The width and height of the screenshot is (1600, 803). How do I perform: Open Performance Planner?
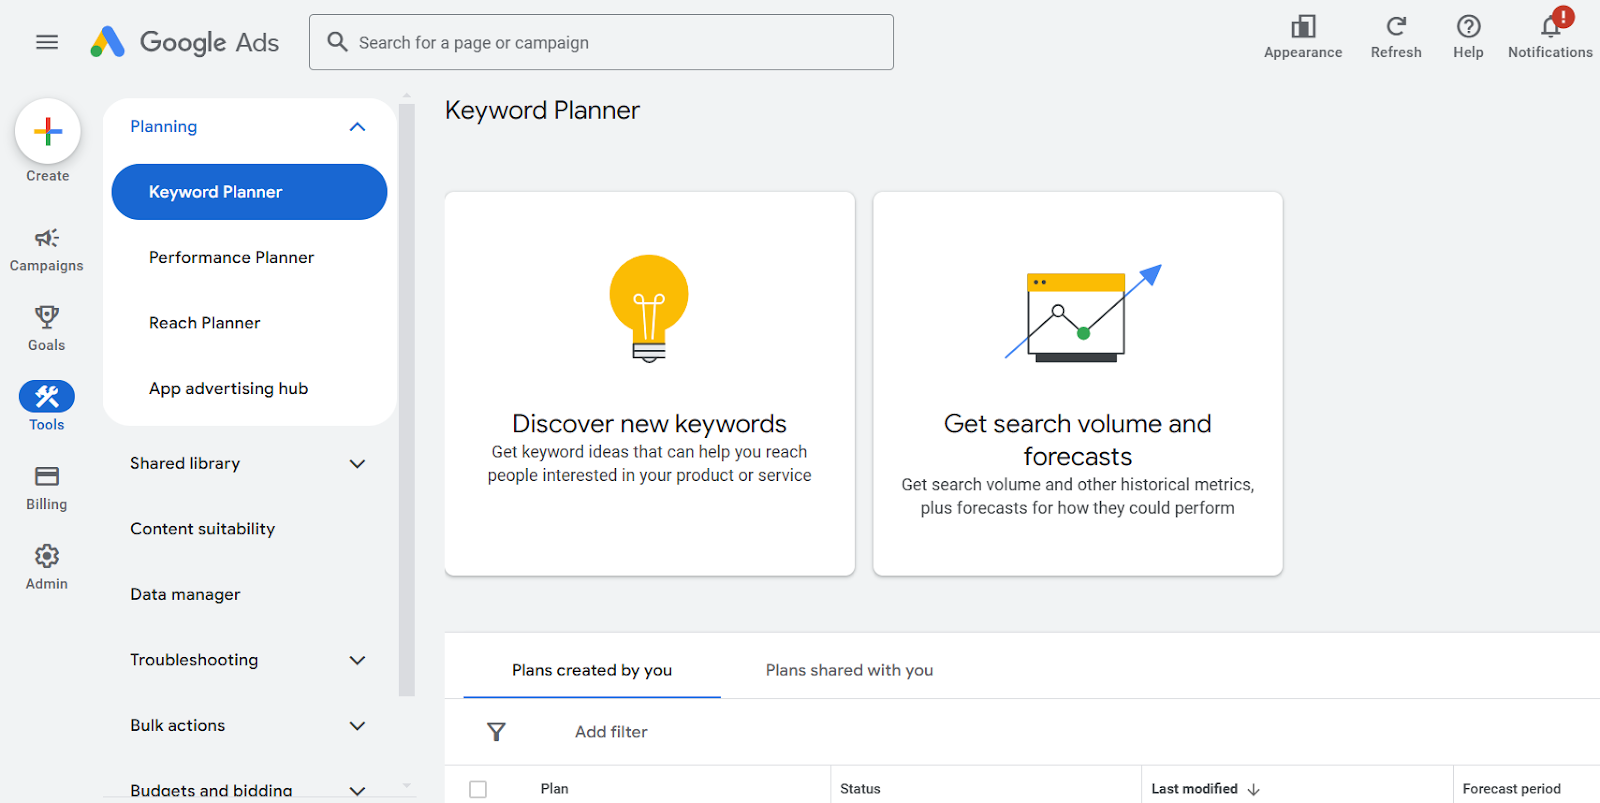(231, 258)
